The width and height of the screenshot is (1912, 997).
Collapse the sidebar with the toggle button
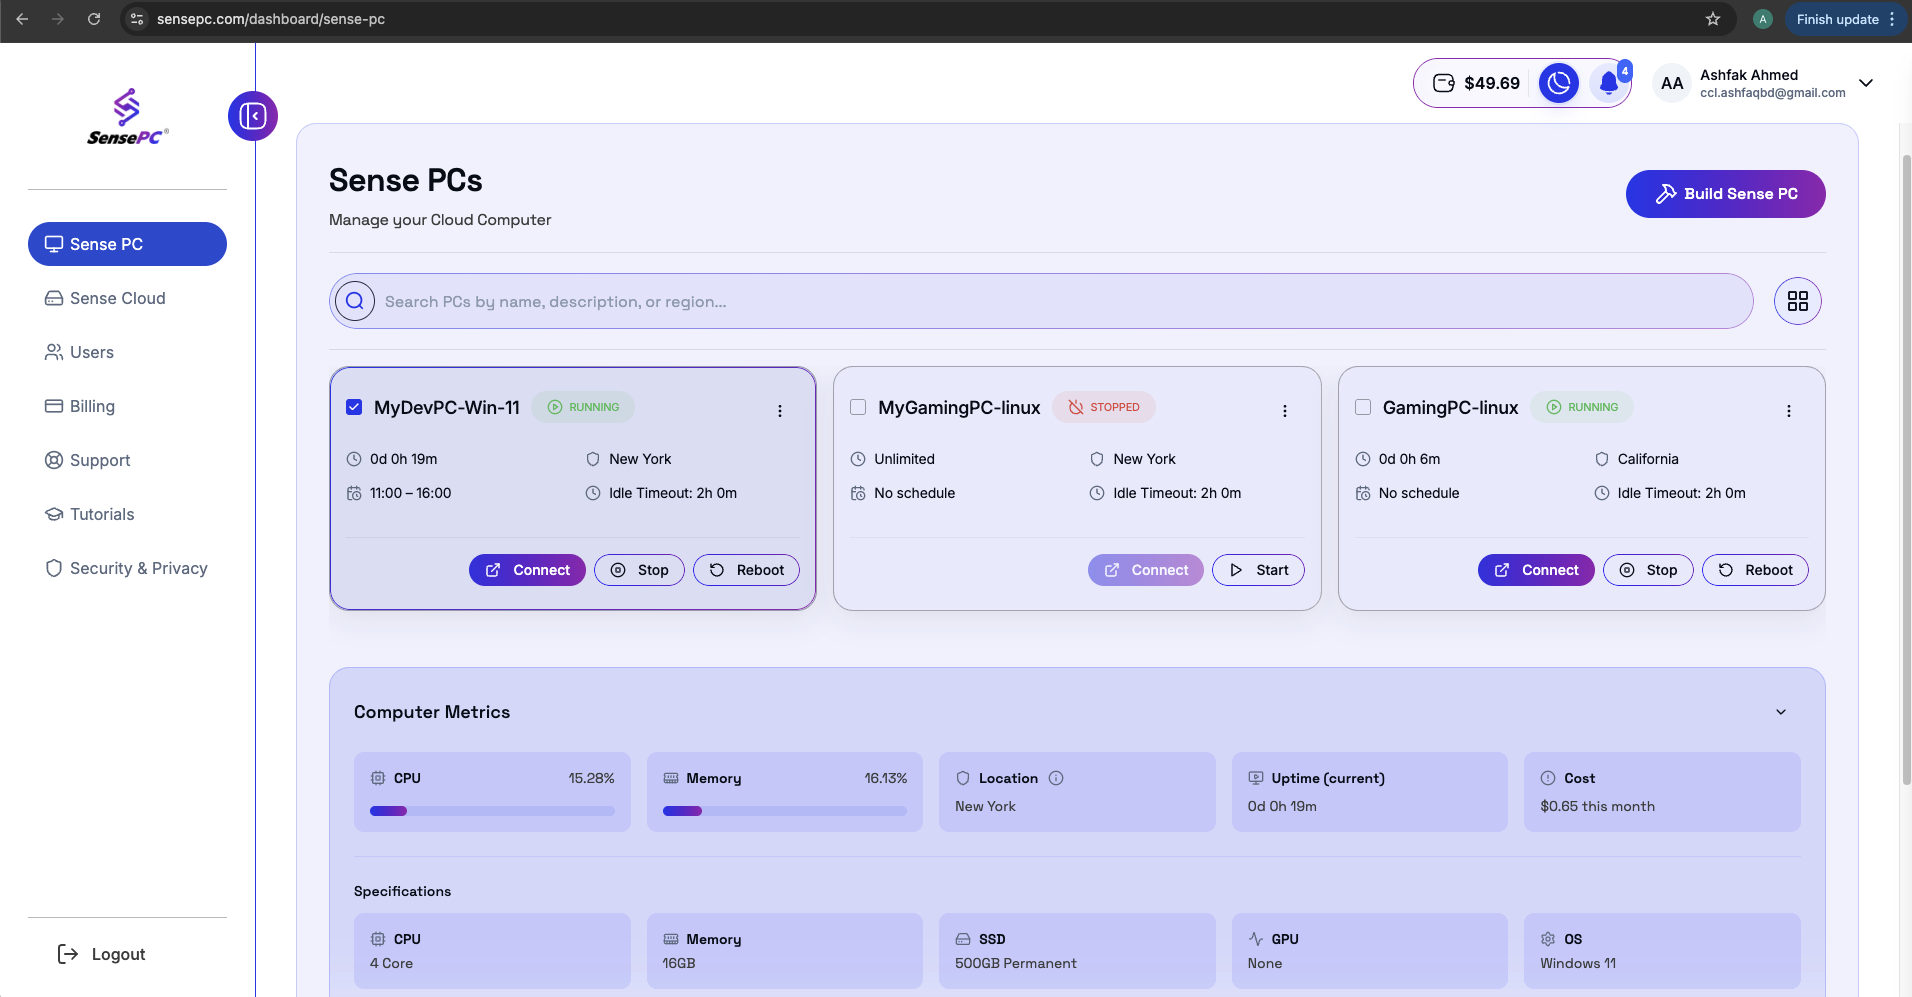tap(253, 116)
